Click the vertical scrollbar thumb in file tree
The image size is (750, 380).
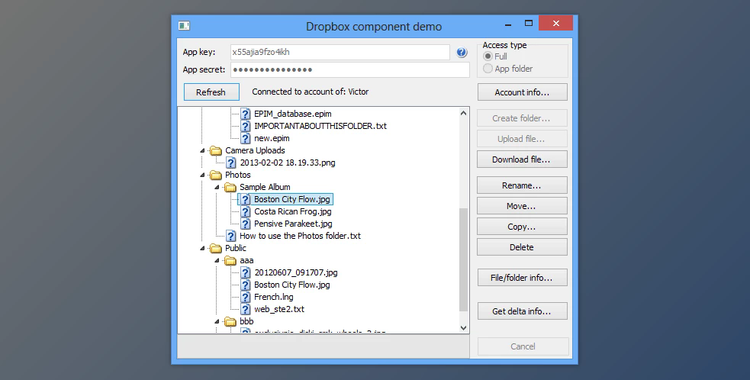[463, 259]
